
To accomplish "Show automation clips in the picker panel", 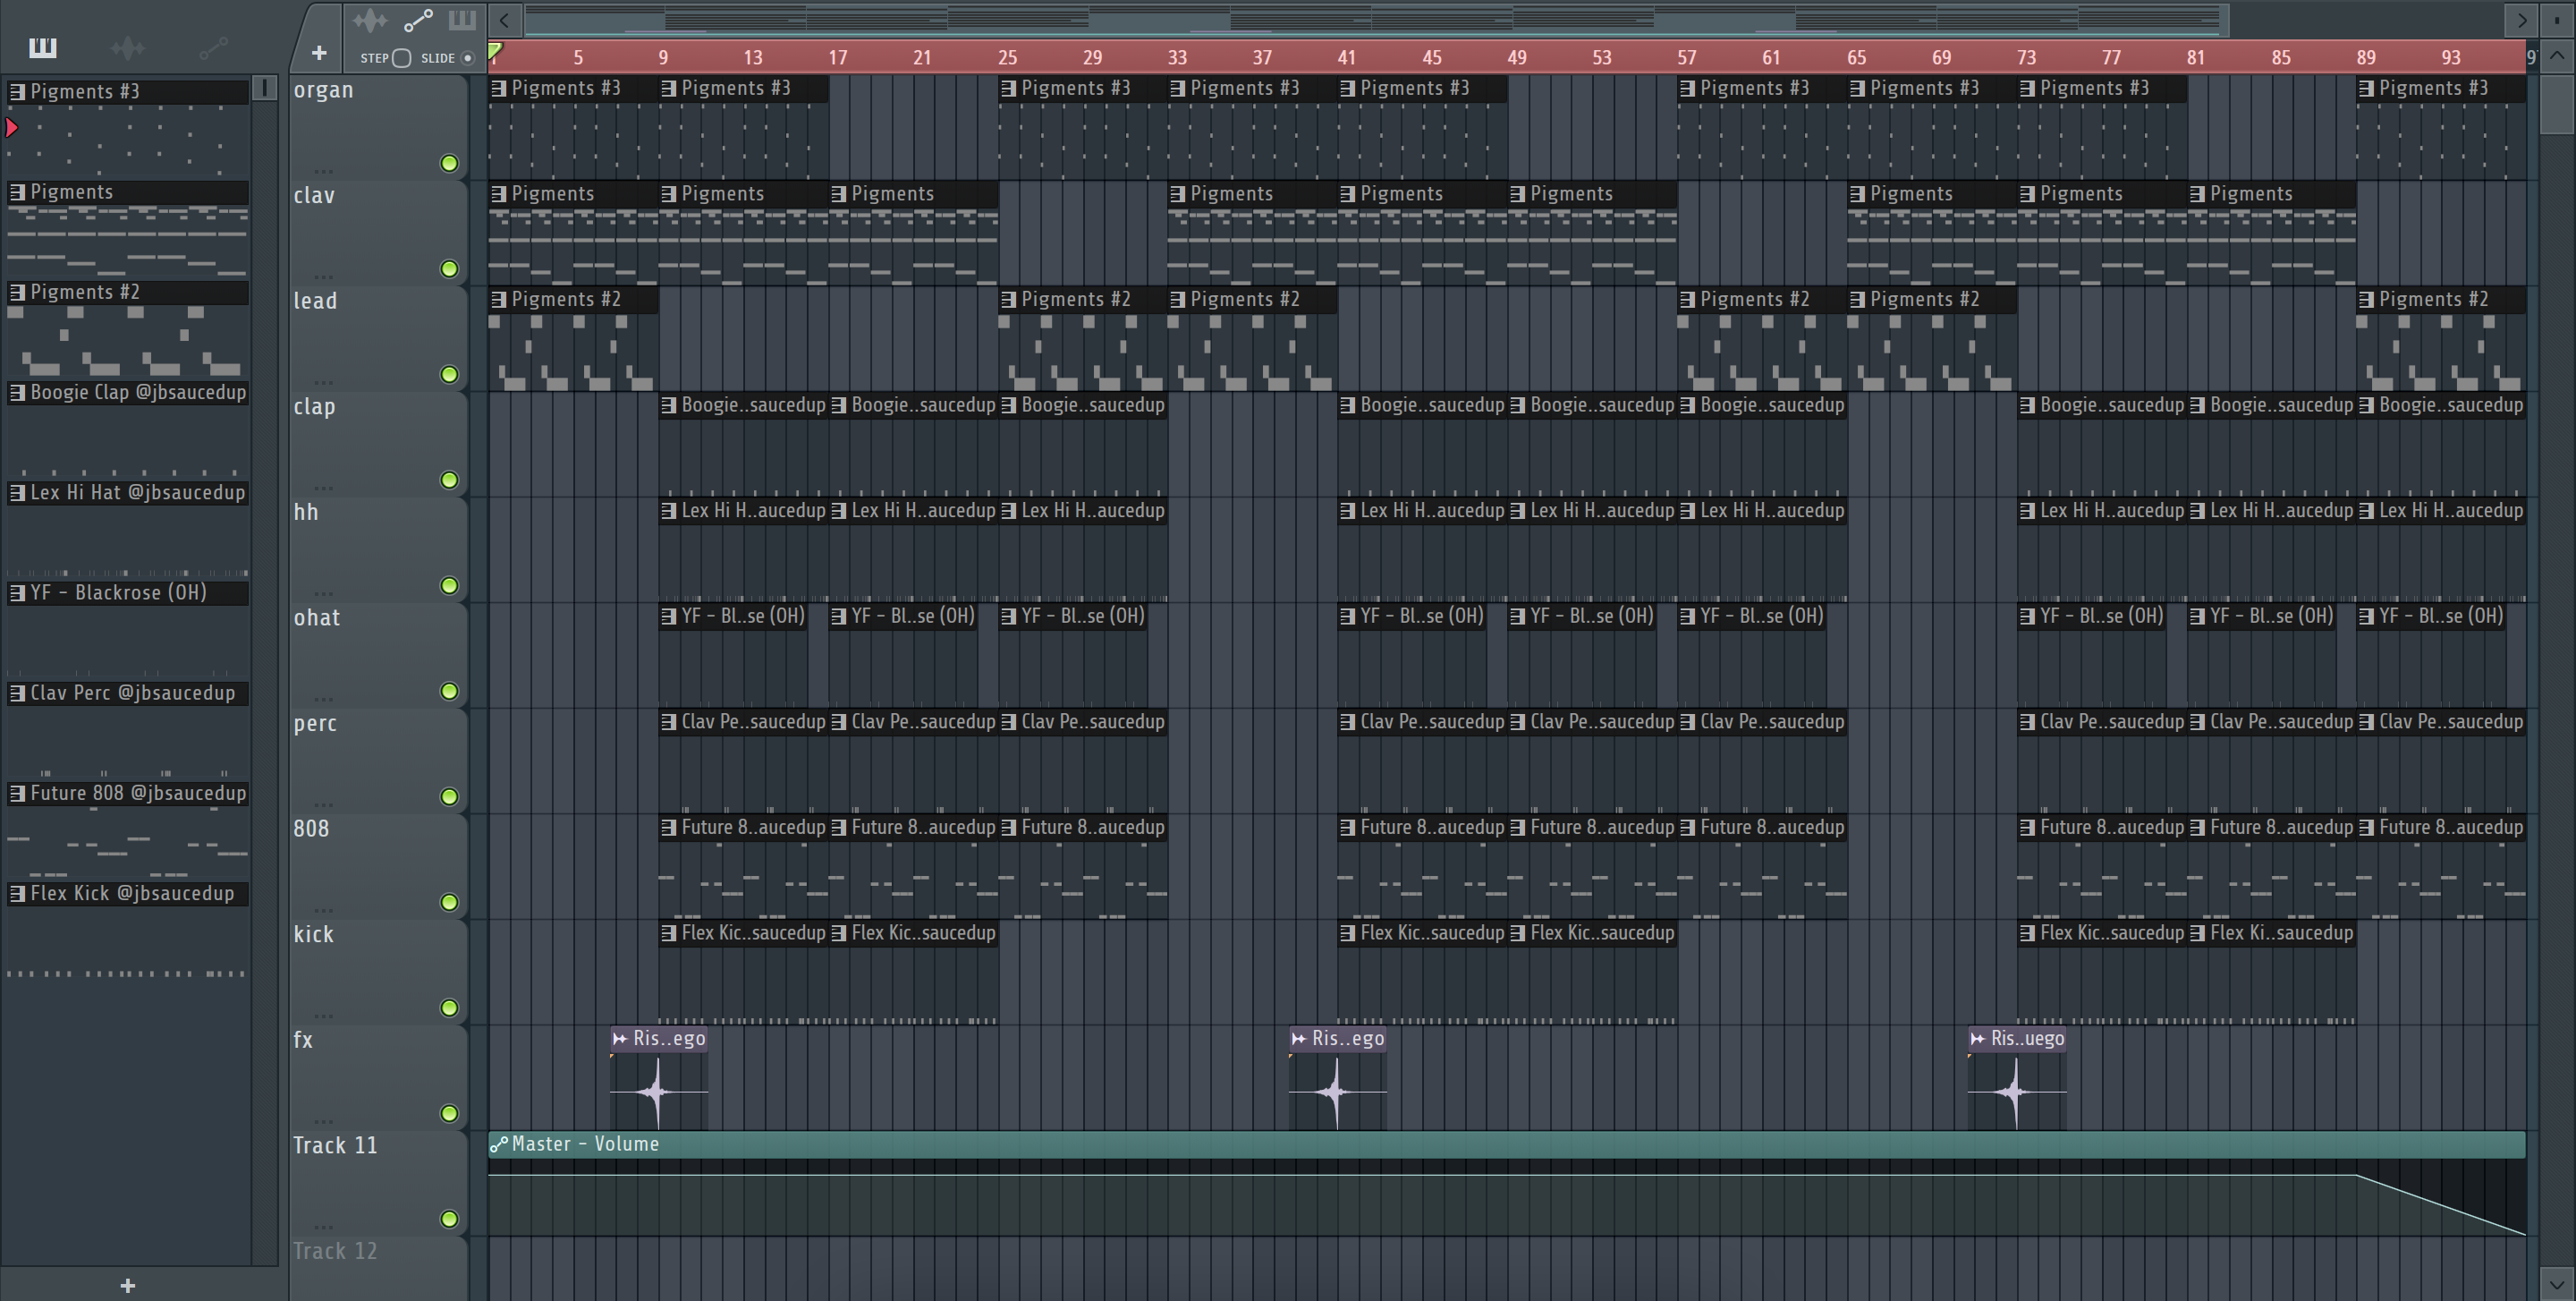I will coord(213,47).
